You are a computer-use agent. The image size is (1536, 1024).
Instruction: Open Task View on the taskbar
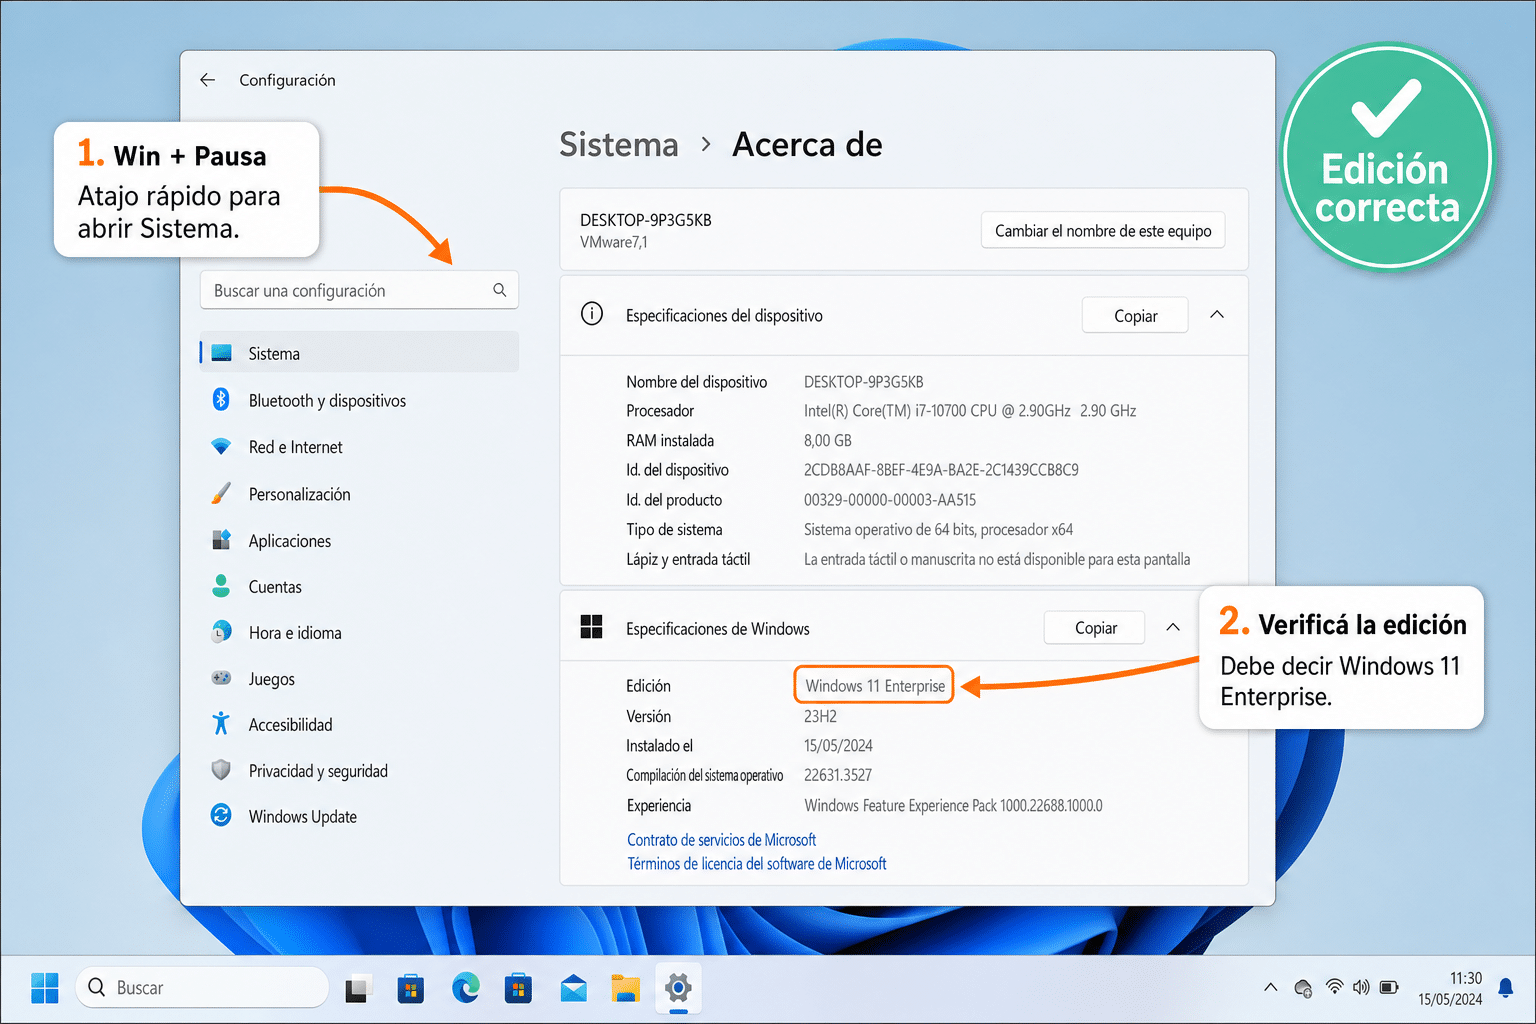coord(357,989)
